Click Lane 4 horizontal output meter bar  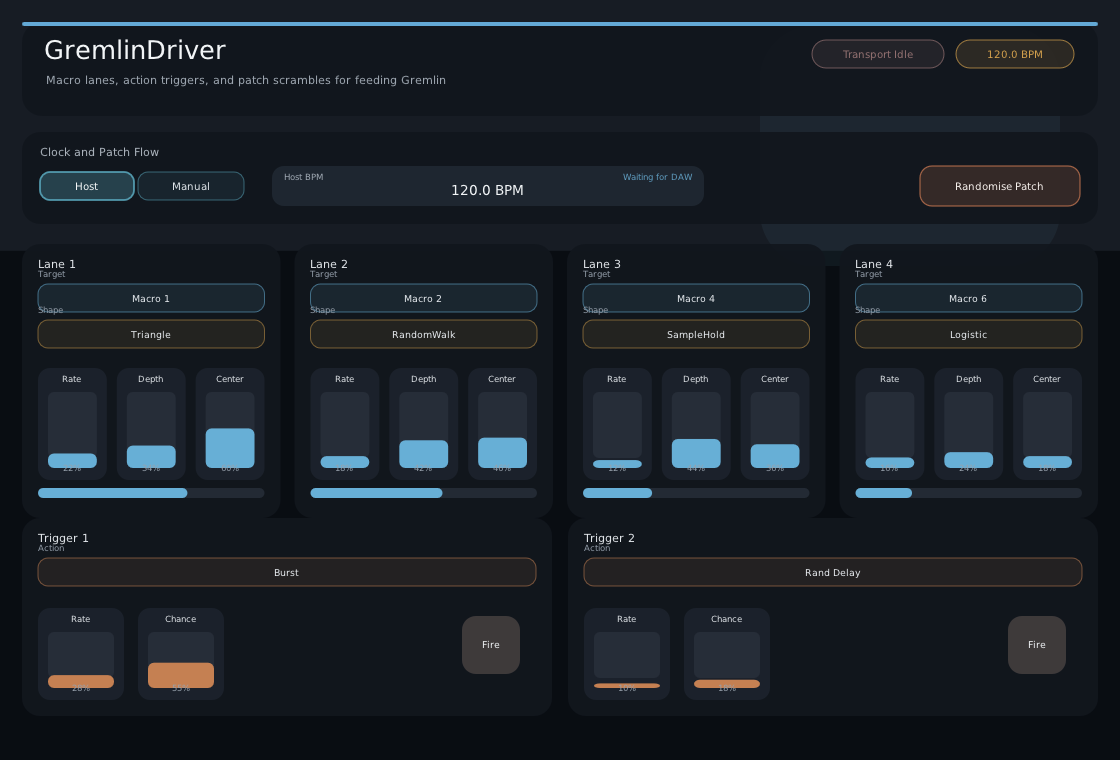click(x=968, y=493)
